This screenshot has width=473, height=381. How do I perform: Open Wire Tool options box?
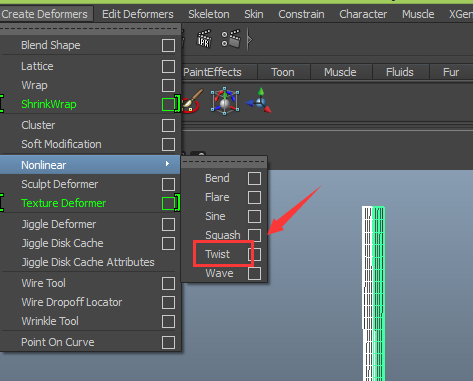click(x=168, y=283)
